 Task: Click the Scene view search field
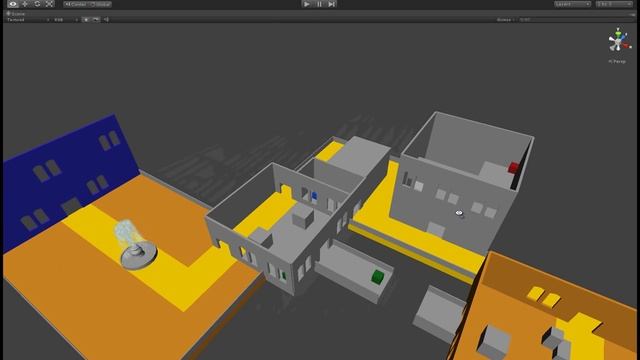click(x=576, y=20)
